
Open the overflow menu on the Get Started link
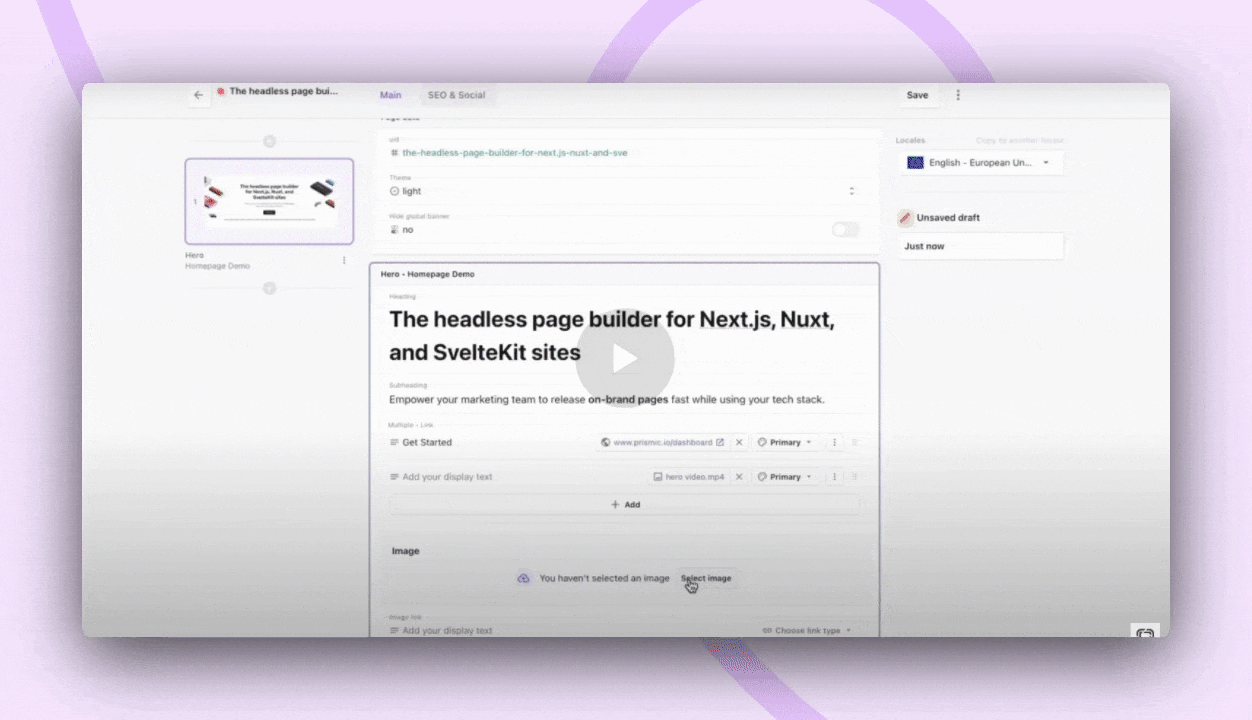(x=835, y=441)
